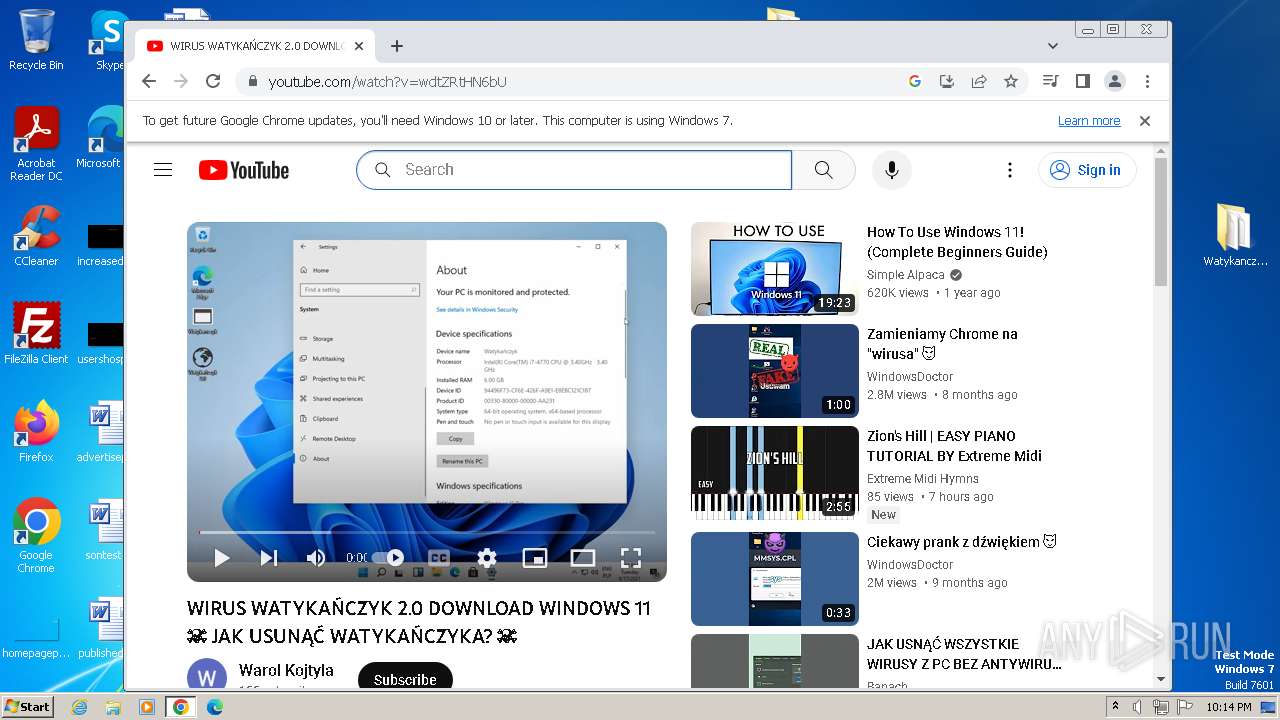Screen dimensions: 1280x720
Task: Open Google icon in address bar
Action: (x=914, y=81)
